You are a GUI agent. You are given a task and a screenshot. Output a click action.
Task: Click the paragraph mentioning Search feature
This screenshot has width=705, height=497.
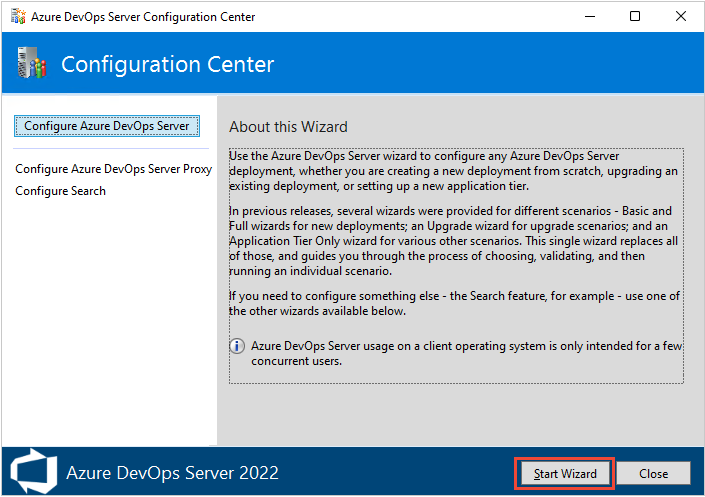pos(453,304)
